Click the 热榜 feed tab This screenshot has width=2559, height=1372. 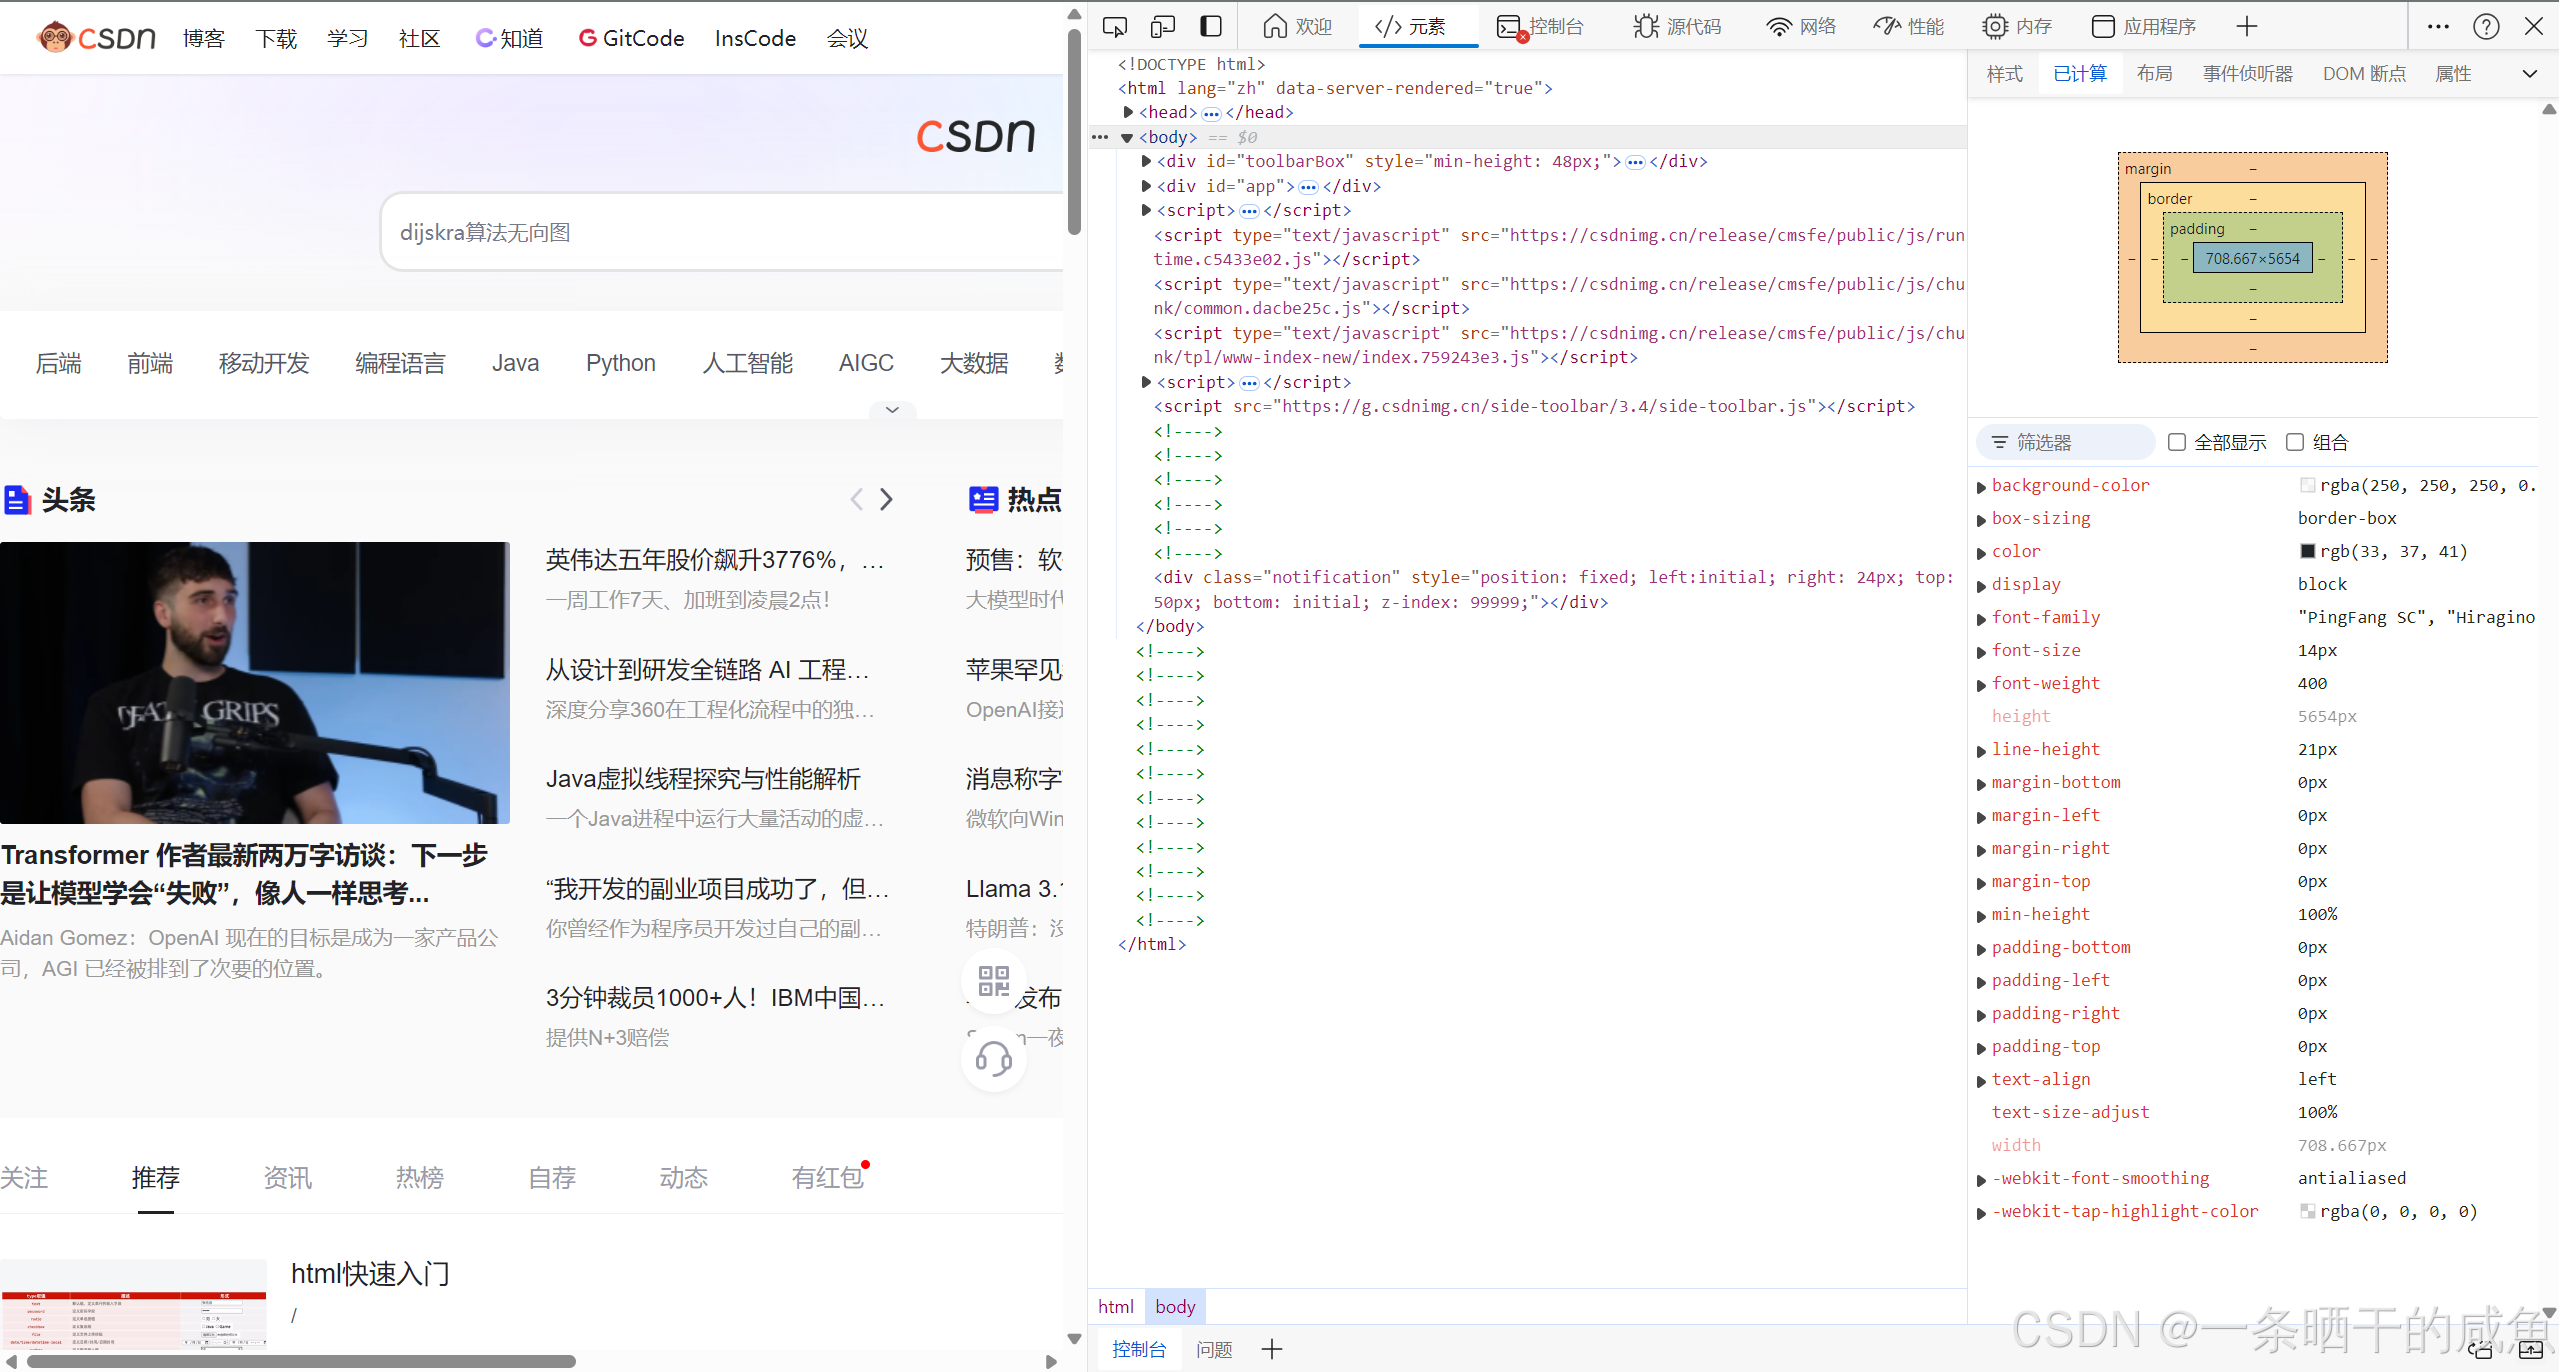point(419,1178)
